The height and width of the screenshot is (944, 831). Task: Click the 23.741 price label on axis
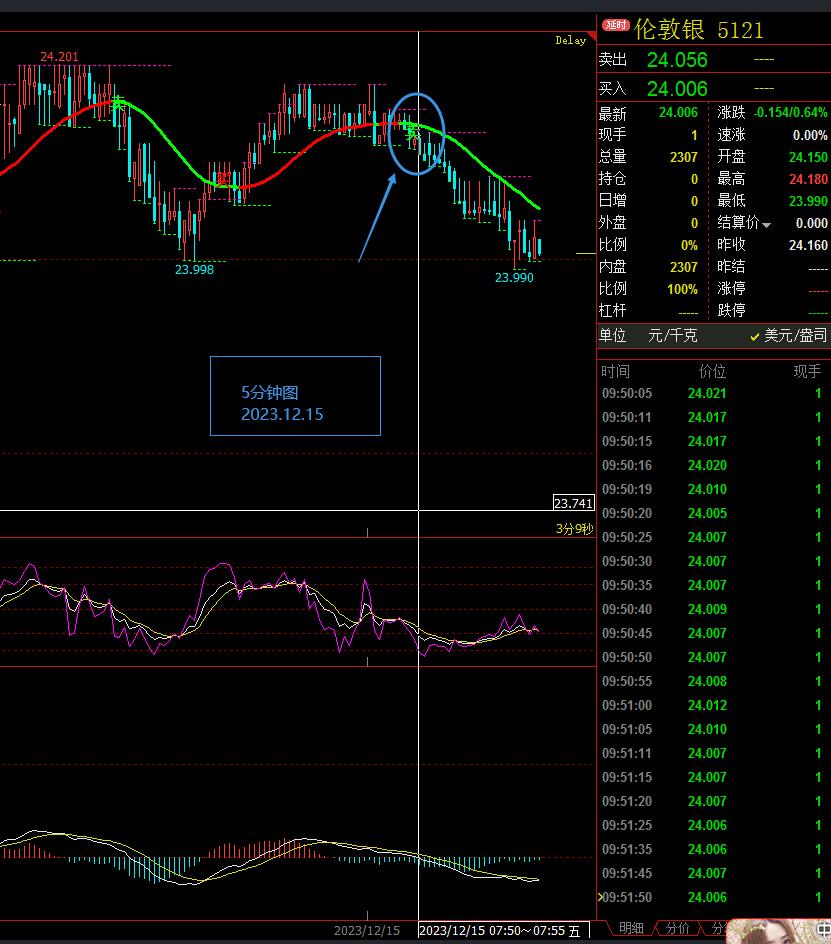click(573, 503)
